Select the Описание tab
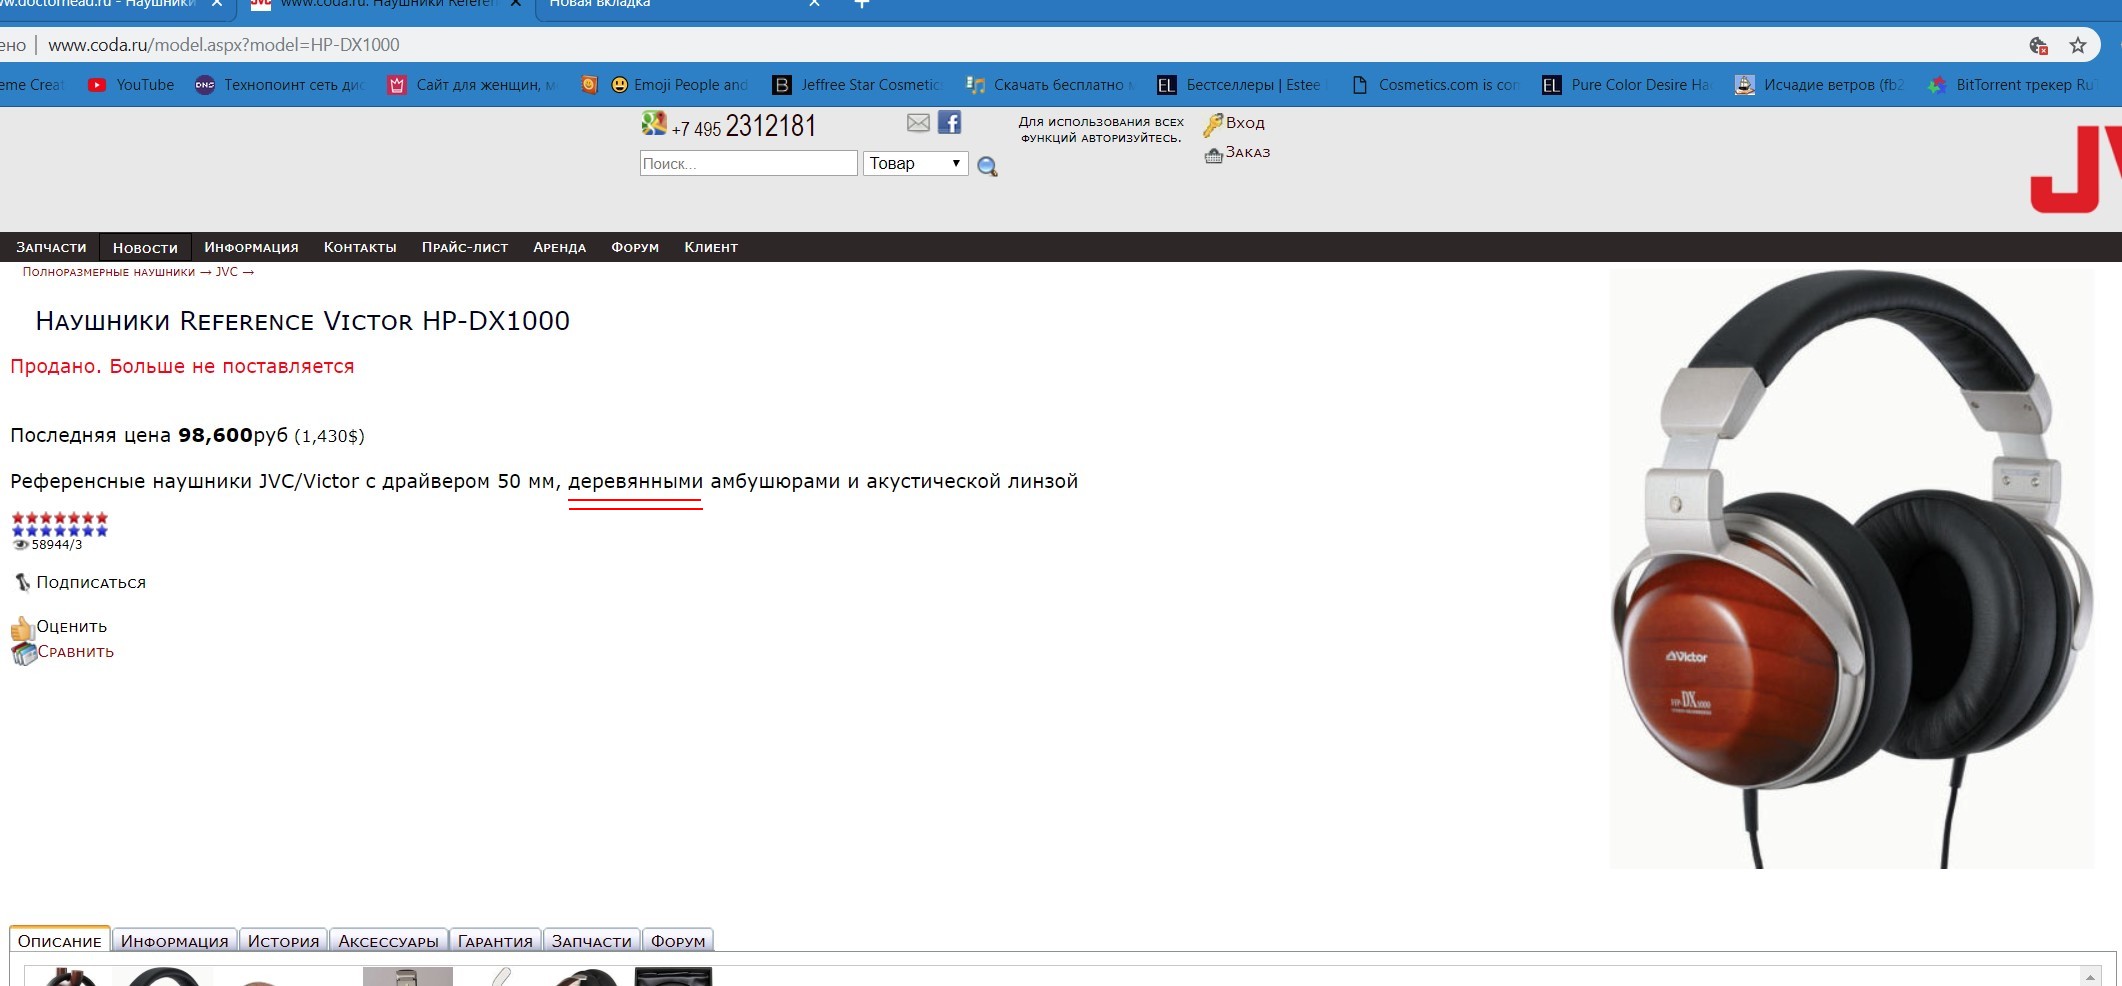Image resolution: width=2122 pixels, height=986 pixels. pyautogui.click(x=60, y=941)
